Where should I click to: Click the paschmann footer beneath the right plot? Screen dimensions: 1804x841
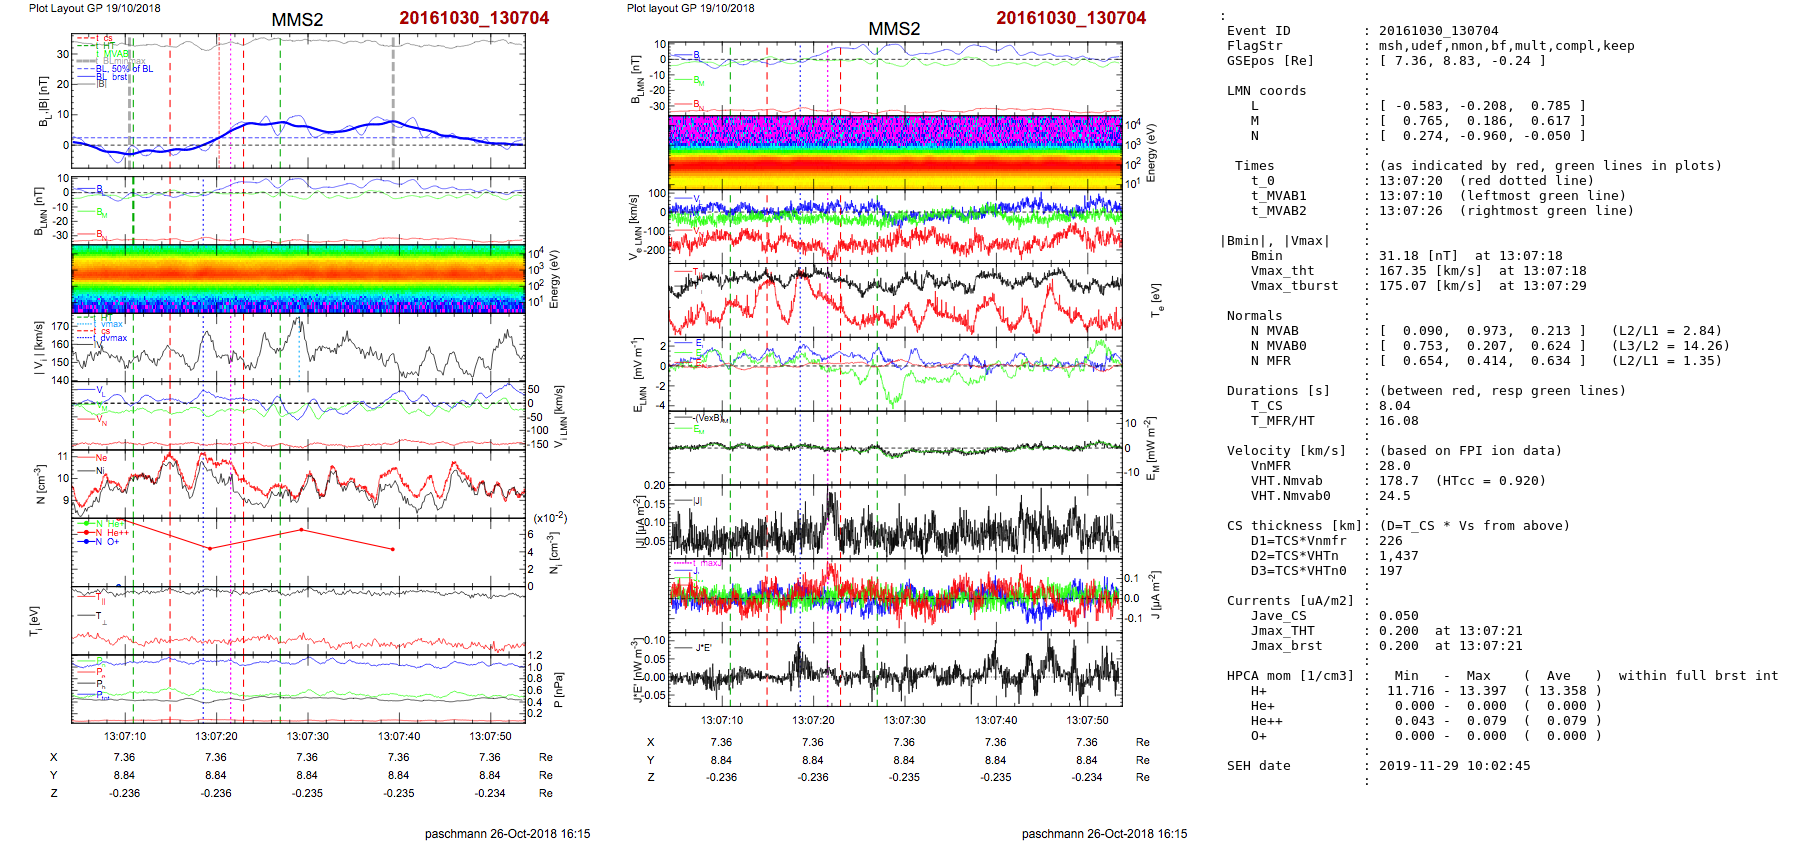click(1104, 833)
